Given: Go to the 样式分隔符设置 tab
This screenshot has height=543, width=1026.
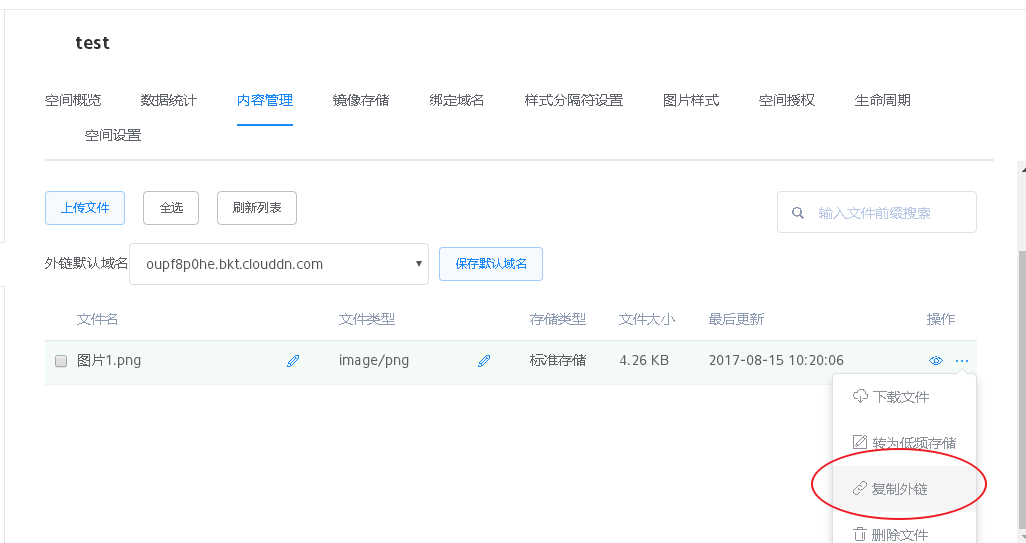Looking at the screenshot, I should [x=574, y=100].
